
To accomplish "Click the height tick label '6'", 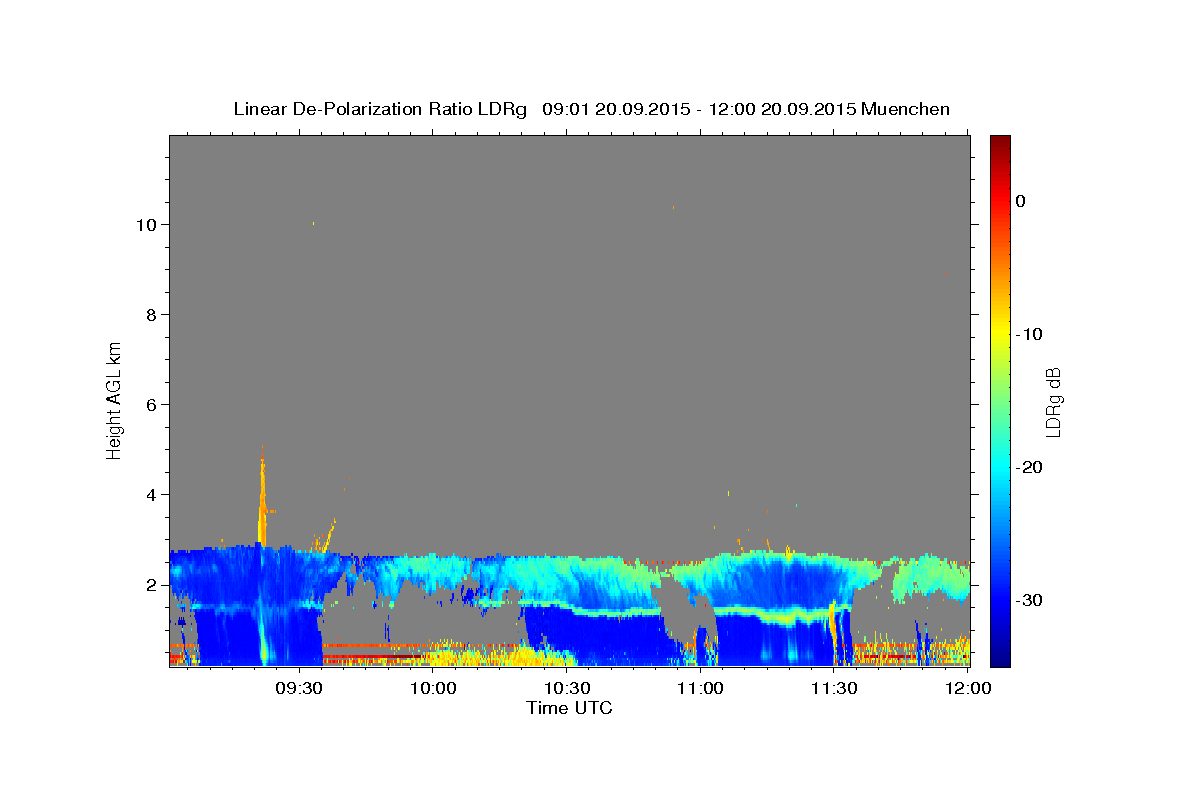I will tap(153, 405).
